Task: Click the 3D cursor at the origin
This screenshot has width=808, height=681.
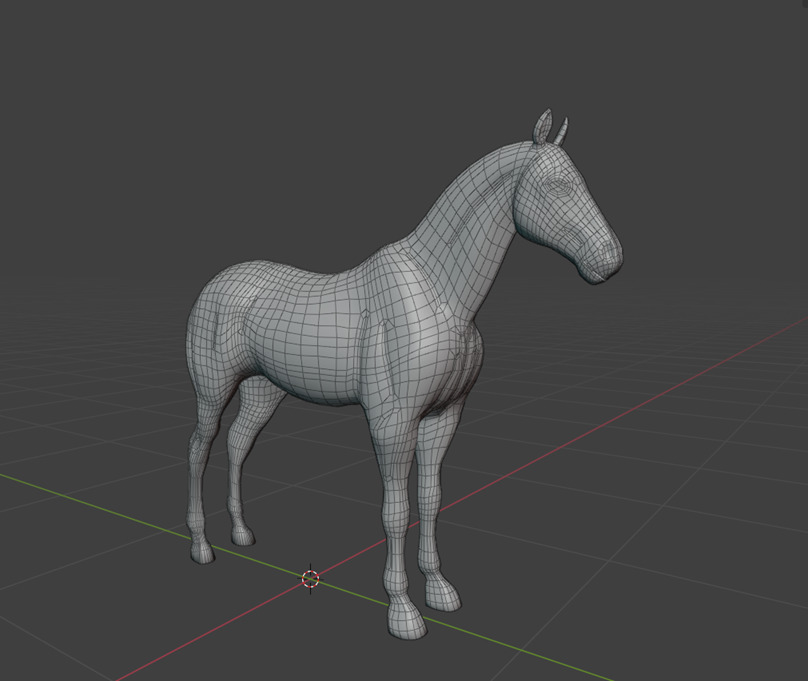Action: pyautogui.click(x=310, y=579)
